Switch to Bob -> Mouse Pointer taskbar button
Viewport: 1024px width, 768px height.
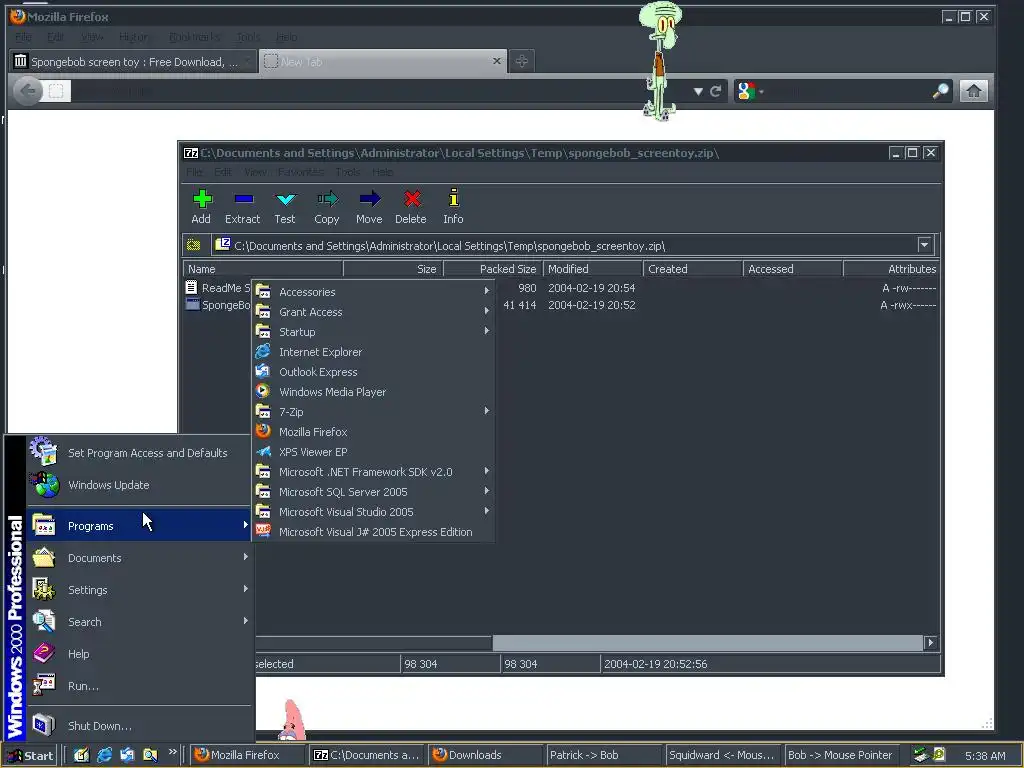(841, 755)
